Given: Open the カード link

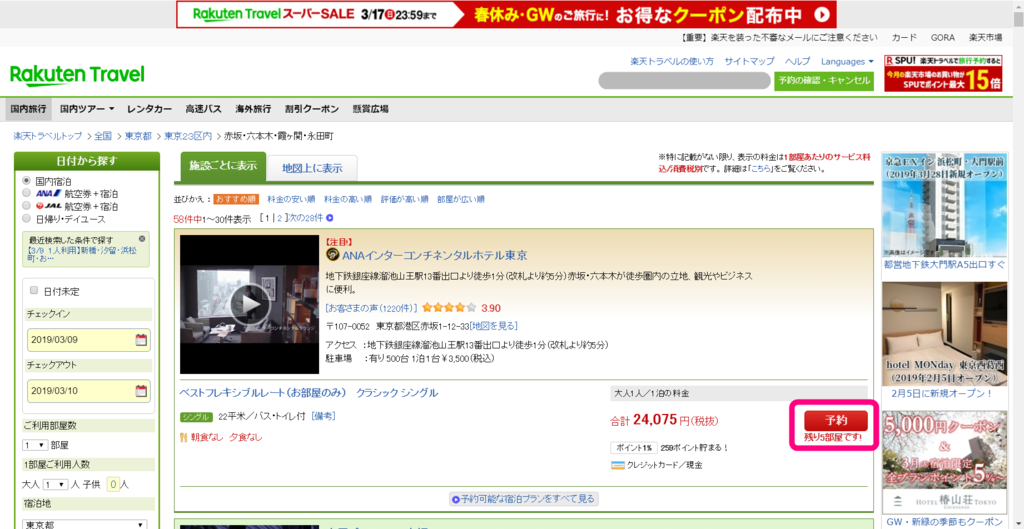Looking at the screenshot, I should (x=904, y=37).
